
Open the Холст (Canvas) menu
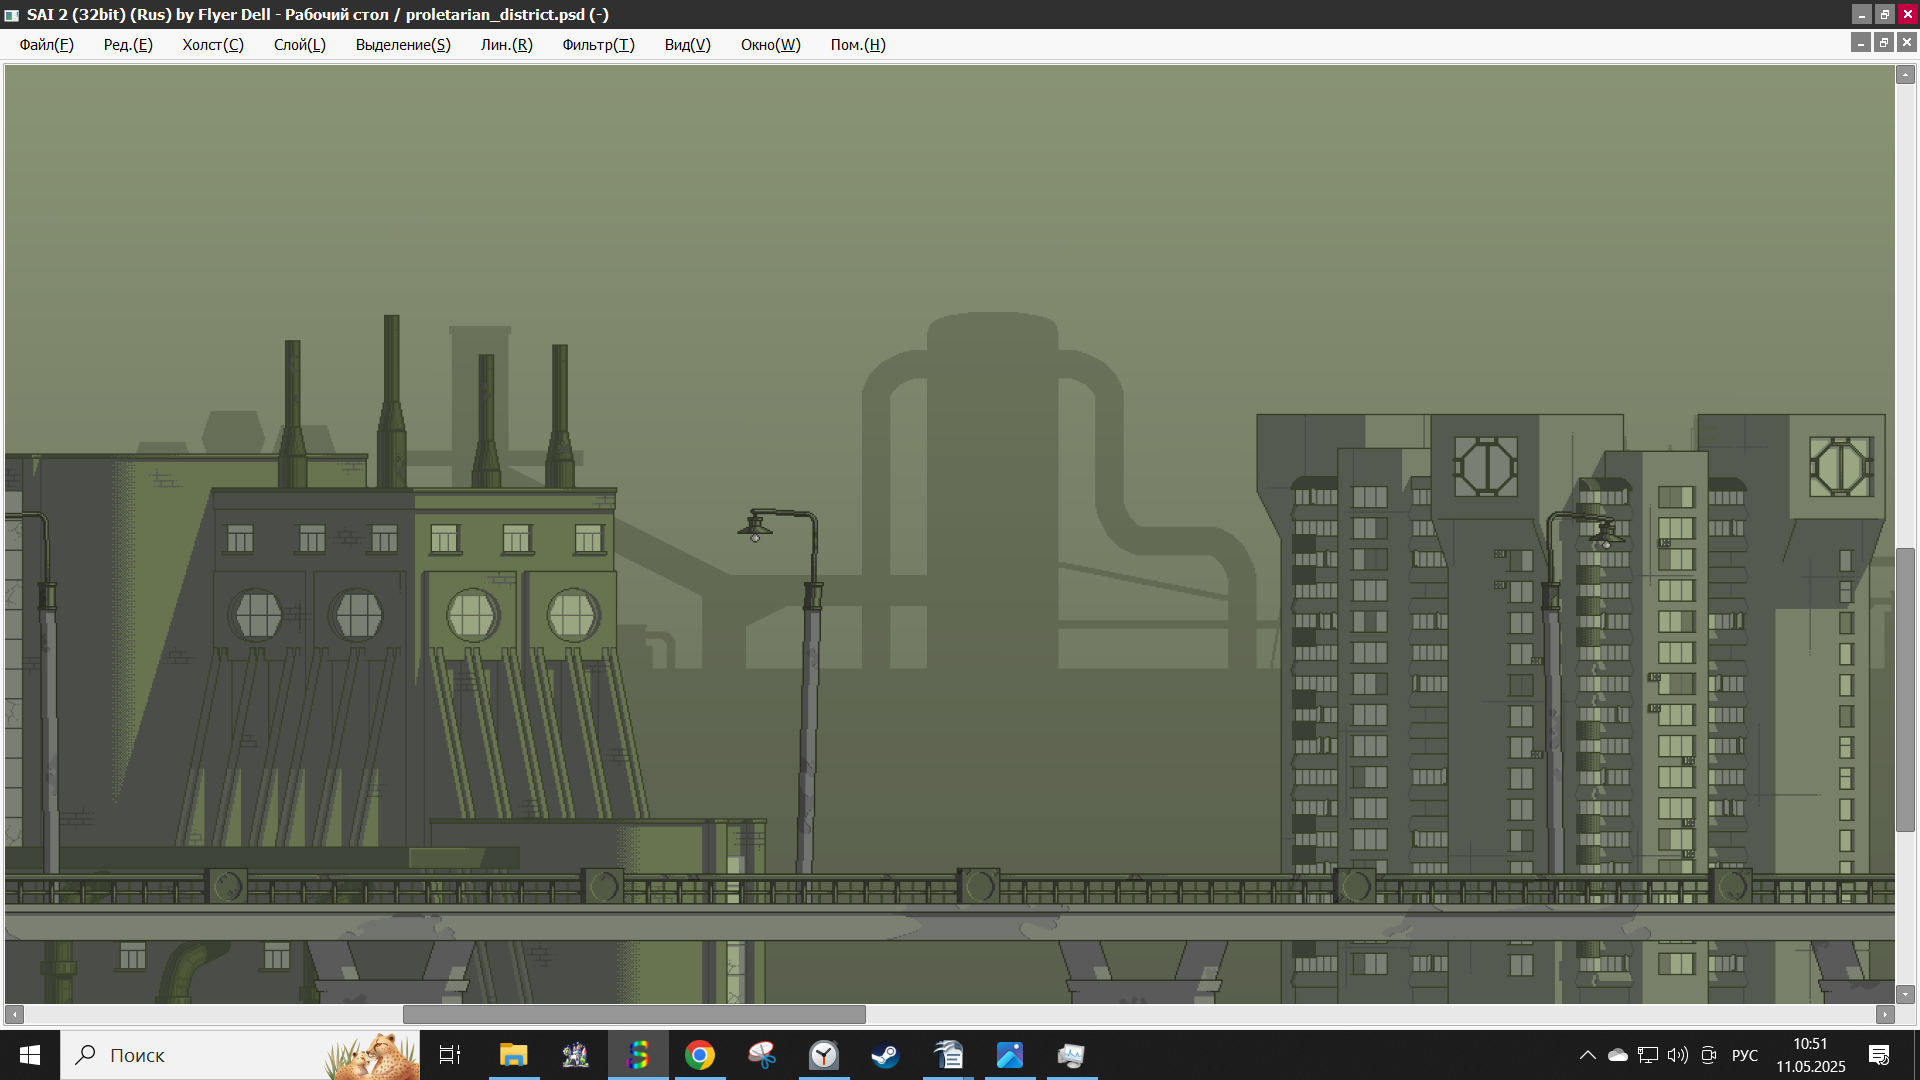point(212,45)
